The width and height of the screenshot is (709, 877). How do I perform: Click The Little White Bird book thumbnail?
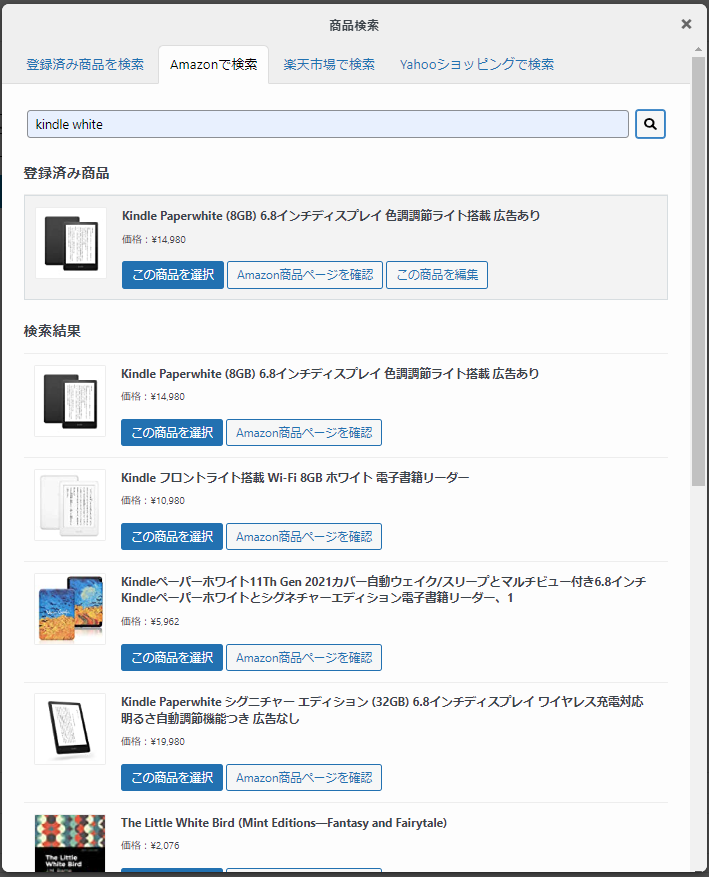70,843
